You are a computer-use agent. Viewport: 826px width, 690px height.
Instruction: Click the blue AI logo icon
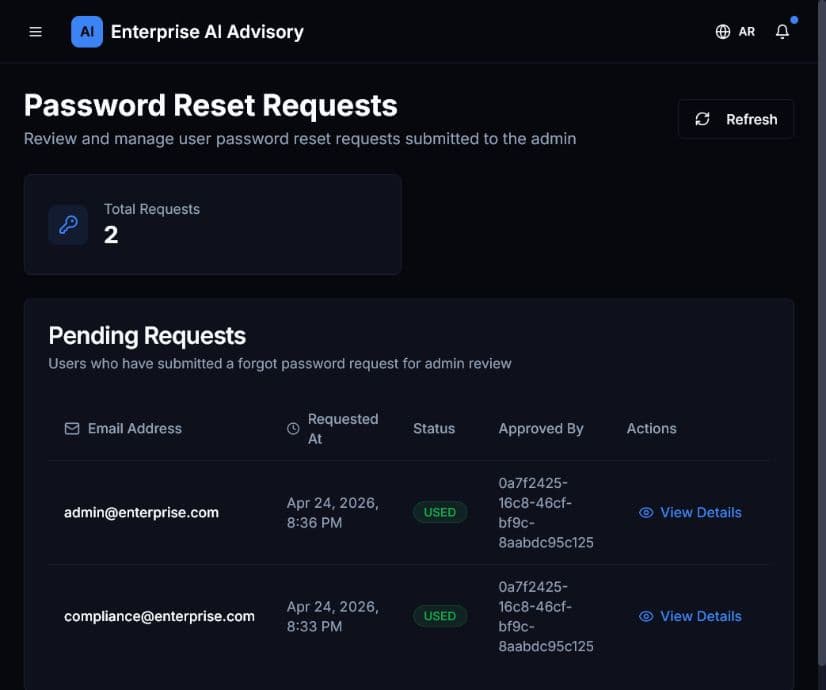pyautogui.click(x=87, y=32)
